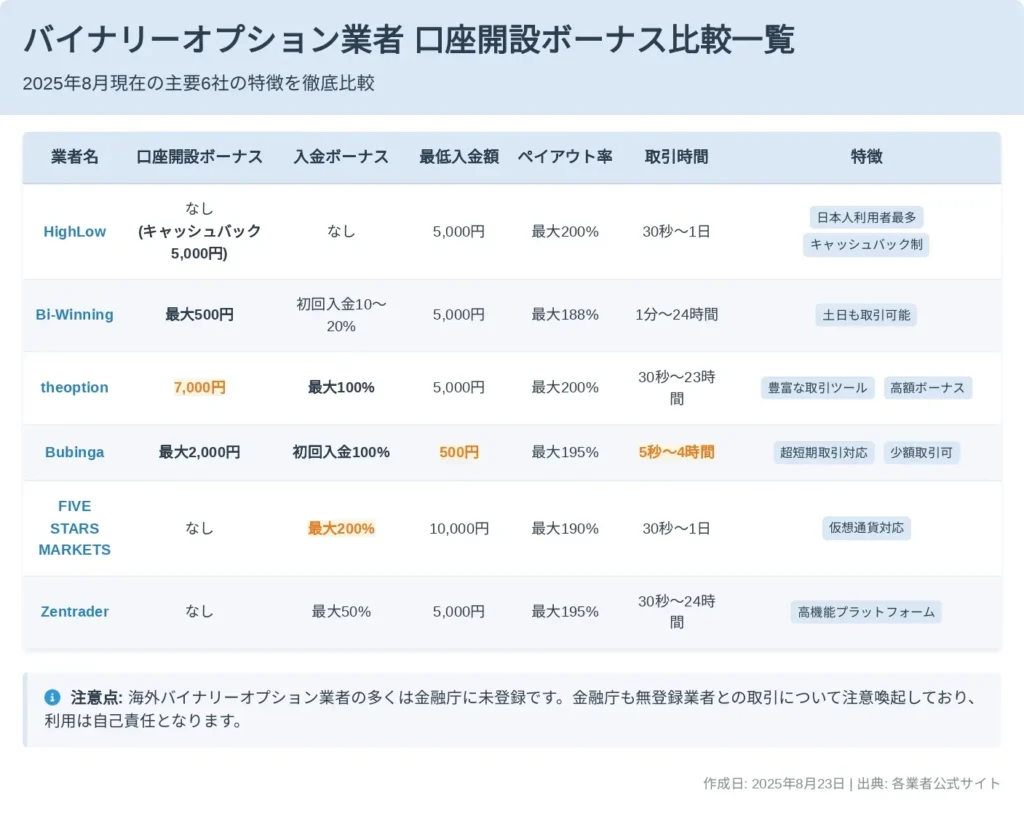Click the キャッシュバック 5,000円 cell for HighLow
The image size is (1024, 819).
click(x=199, y=242)
